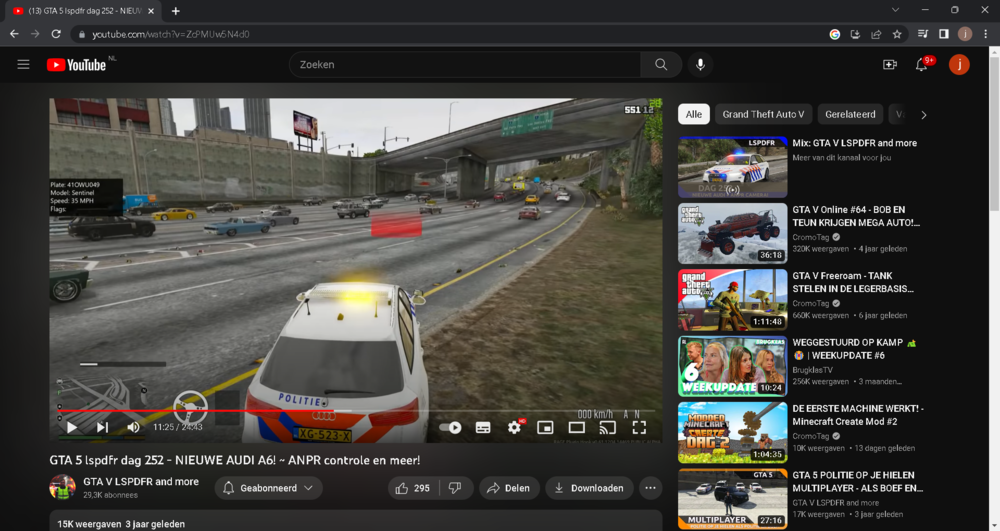The height and width of the screenshot is (531, 1000).
Task: Open the GTA V LSPDFR and more channel
Action: click(141, 482)
